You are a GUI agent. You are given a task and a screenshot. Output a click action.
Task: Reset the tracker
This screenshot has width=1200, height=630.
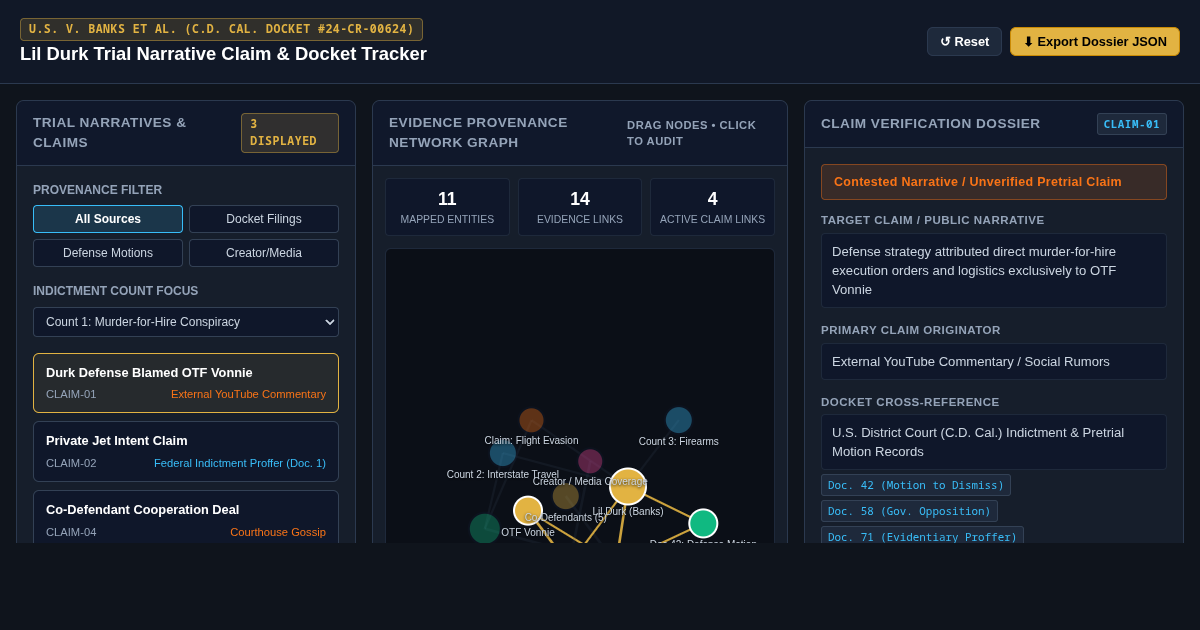(x=964, y=42)
